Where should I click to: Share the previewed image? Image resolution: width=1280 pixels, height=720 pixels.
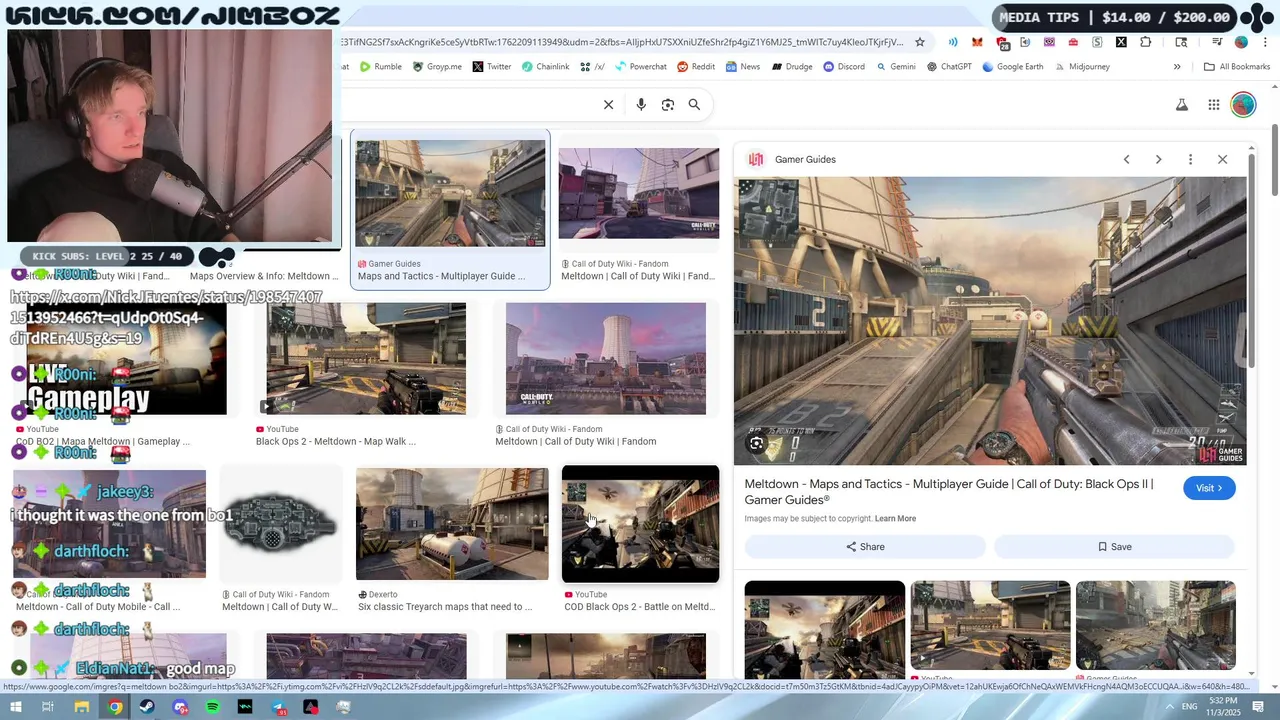pos(865,547)
